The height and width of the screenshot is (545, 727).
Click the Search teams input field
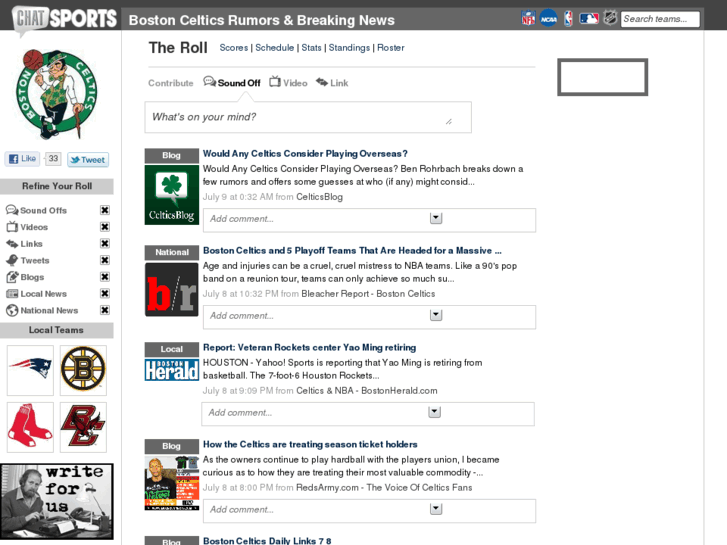coord(660,19)
